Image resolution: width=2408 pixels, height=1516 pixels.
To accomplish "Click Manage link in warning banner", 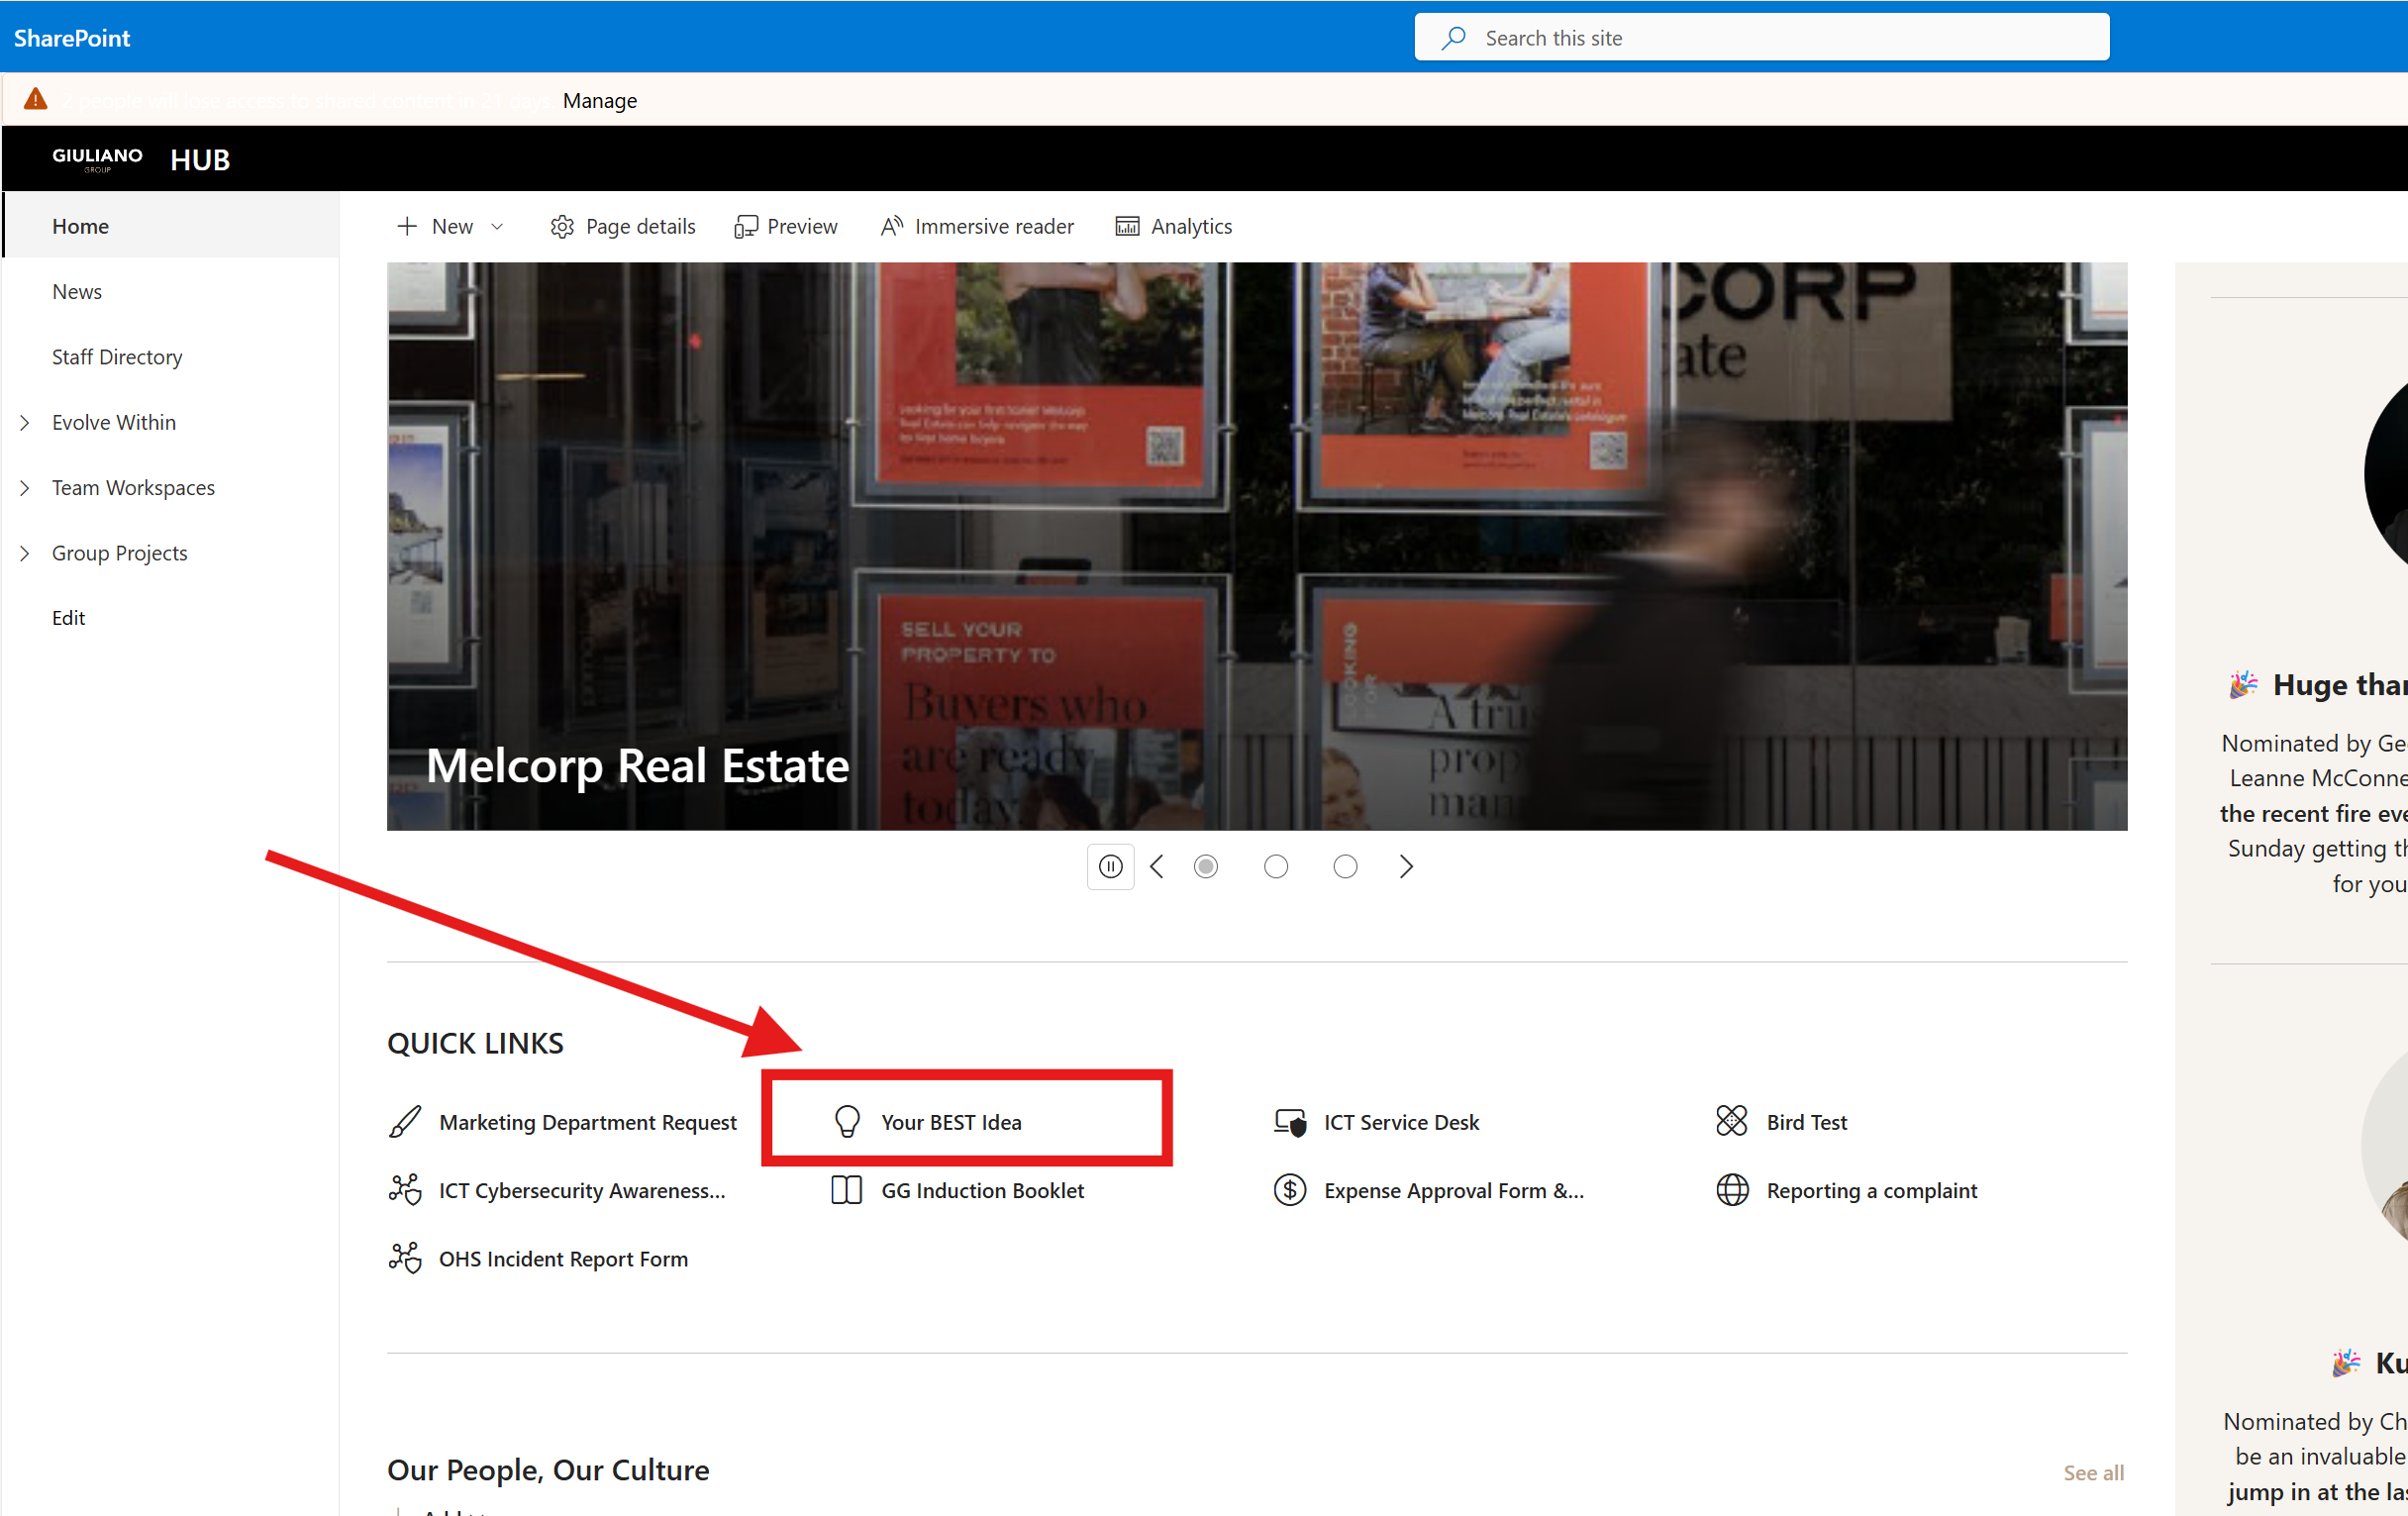I will tap(599, 100).
